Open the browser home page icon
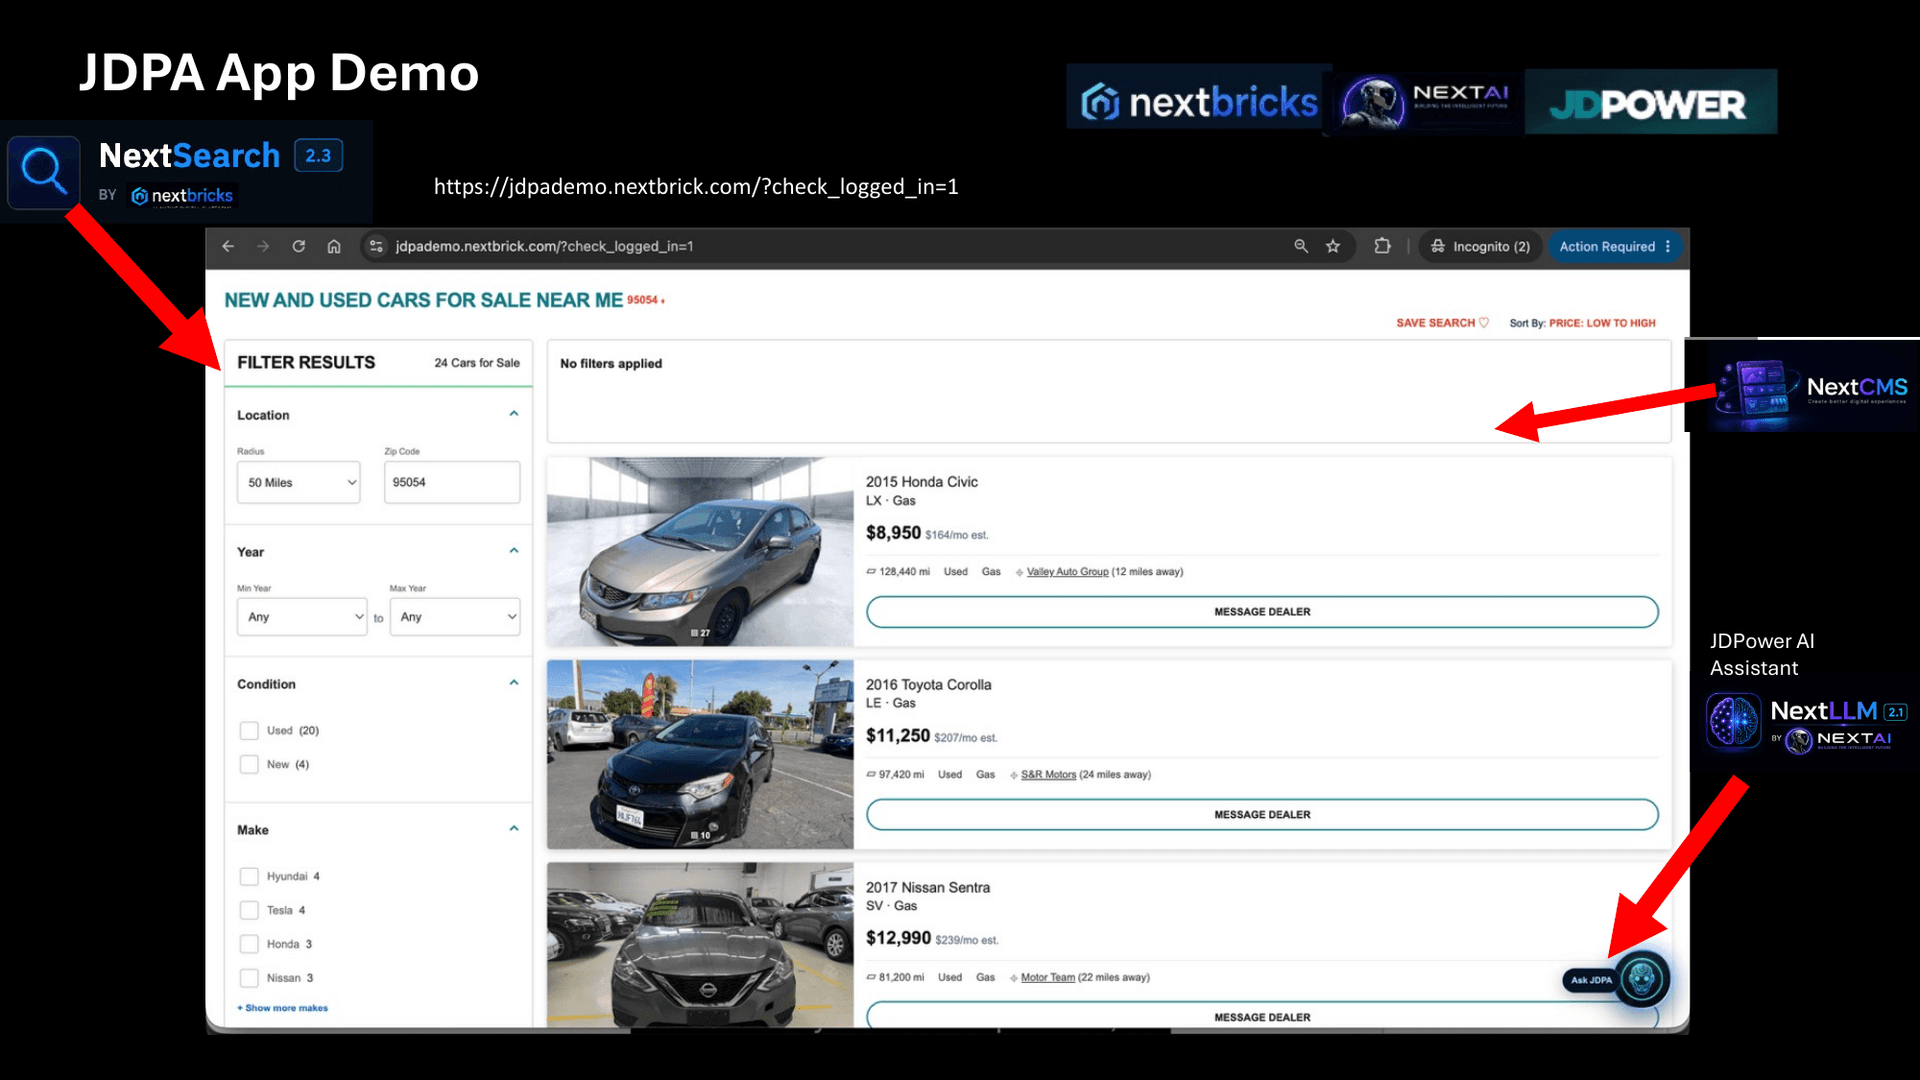This screenshot has height=1080, width=1920. pos(334,246)
